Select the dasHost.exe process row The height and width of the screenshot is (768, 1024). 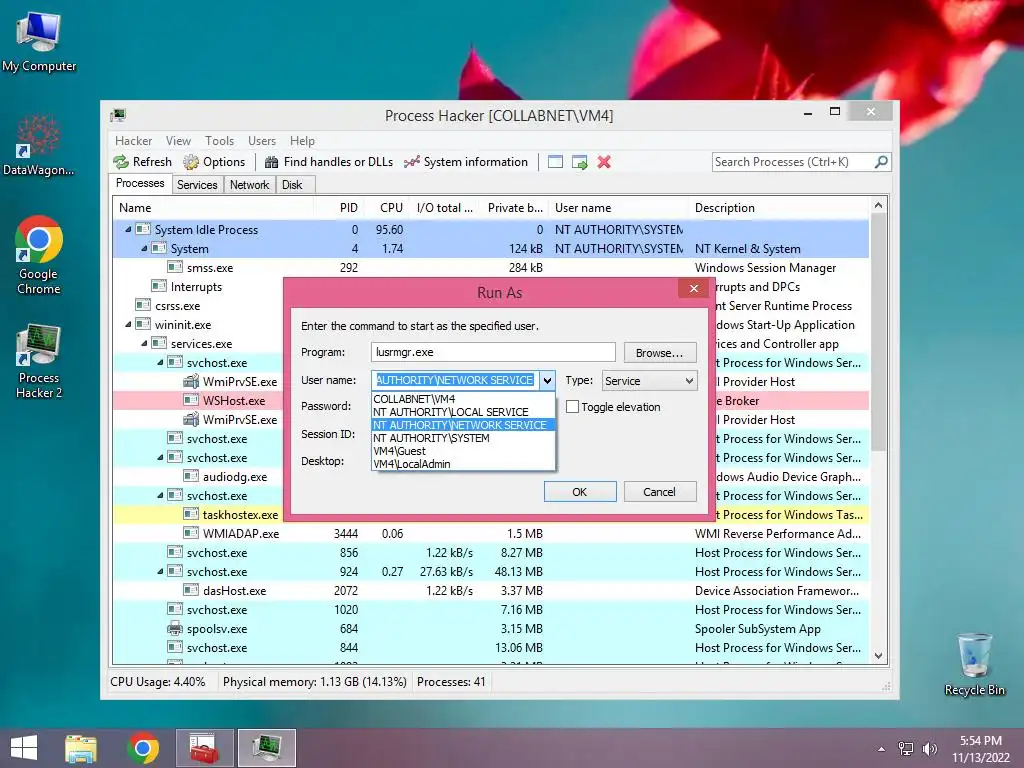(491, 590)
